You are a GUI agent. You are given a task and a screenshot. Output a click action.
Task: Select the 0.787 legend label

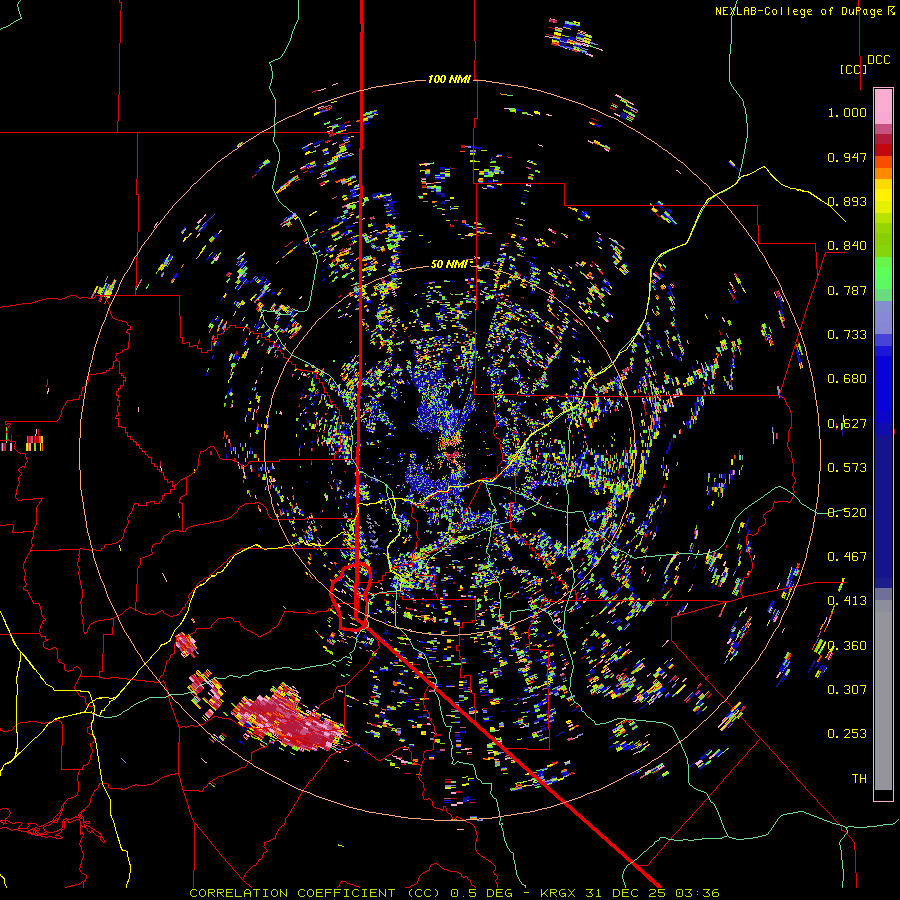click(847, 290)
